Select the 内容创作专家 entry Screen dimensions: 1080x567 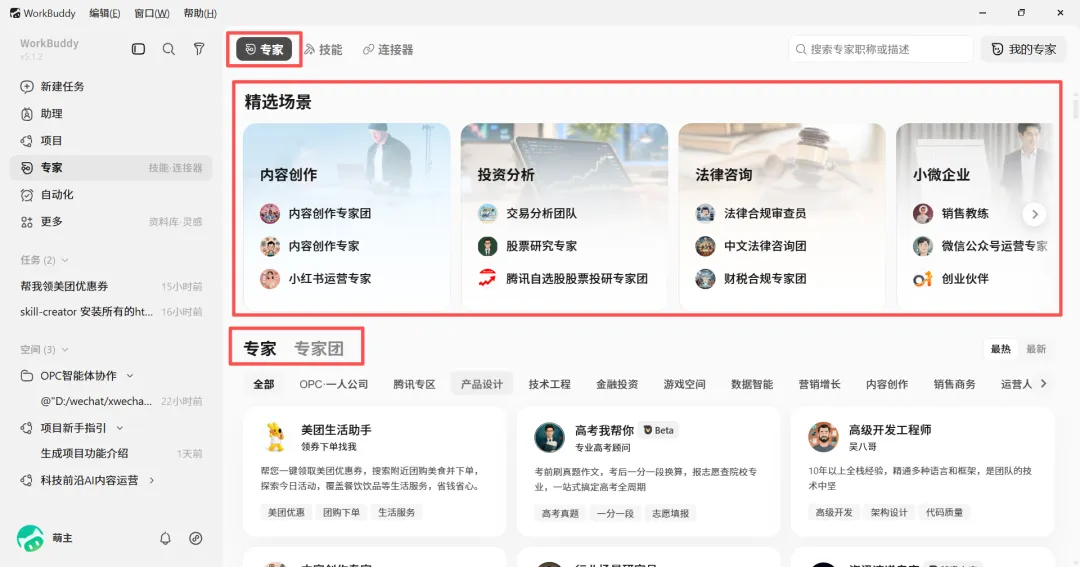tap(310, 246)
